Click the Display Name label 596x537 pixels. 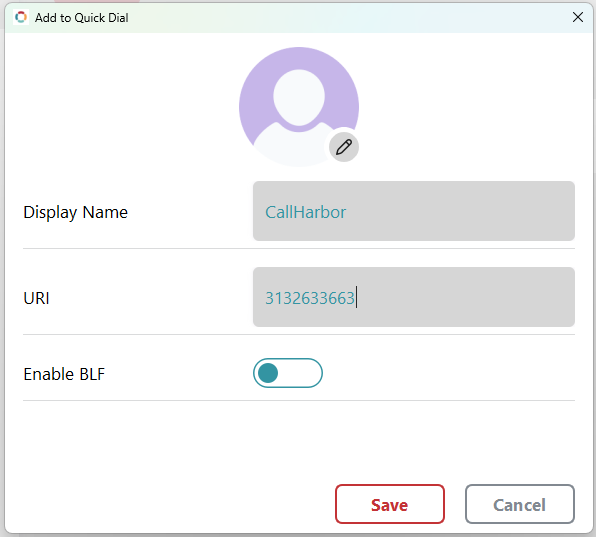pos(75,212)
